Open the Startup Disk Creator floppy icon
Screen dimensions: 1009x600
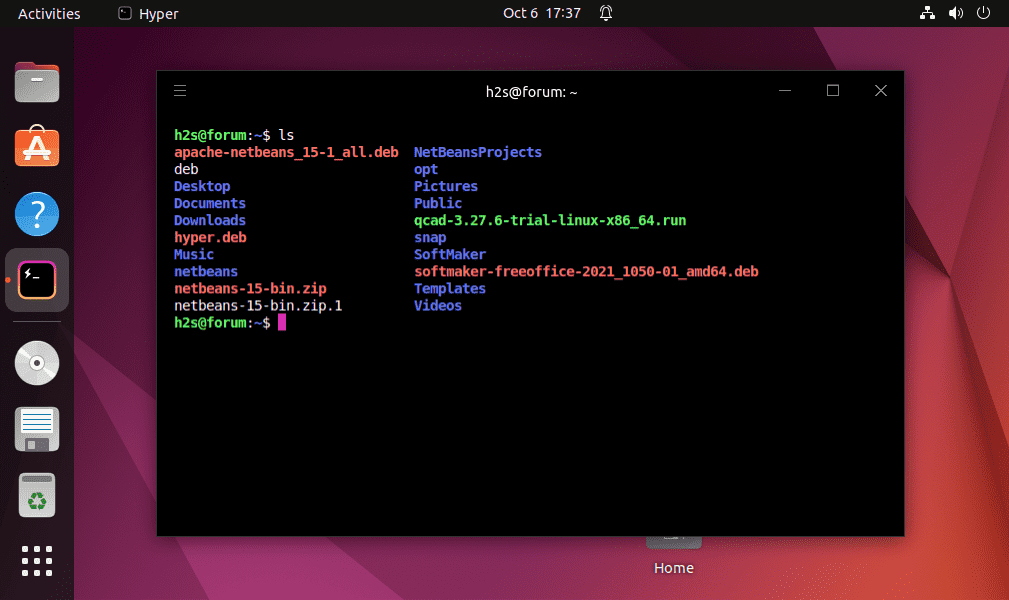(x=37, y=428)
